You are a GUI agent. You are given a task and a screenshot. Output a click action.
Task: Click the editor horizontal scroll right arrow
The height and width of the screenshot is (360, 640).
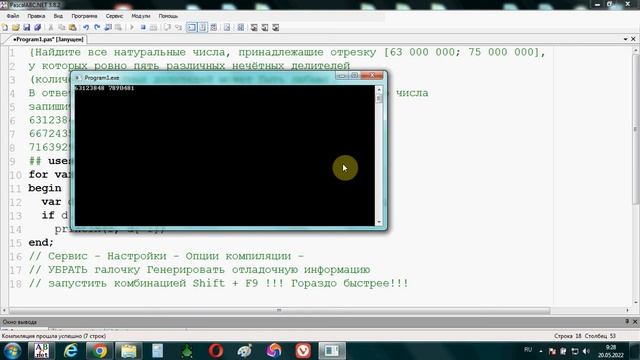click(x=628, y=311)
